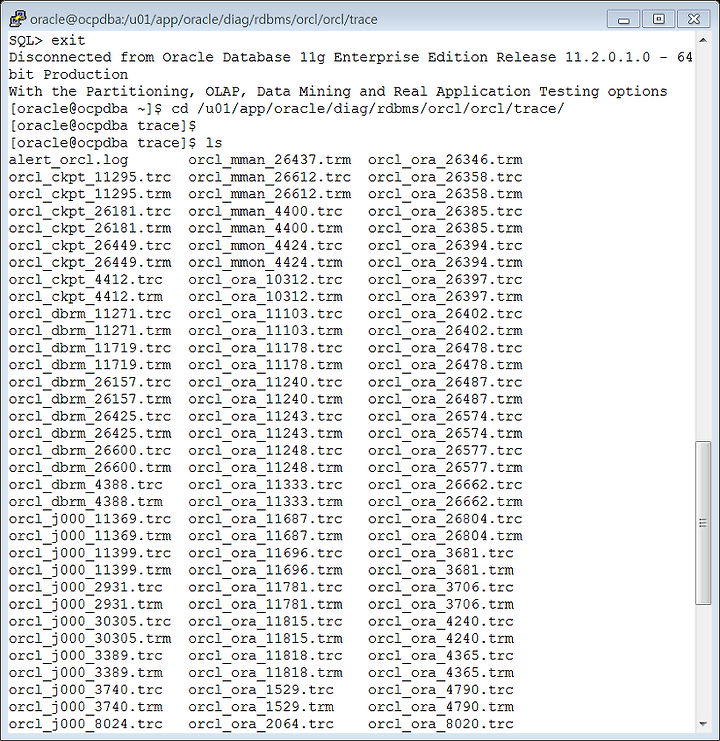Viewport: 720px width, 741px height.
Task: Click on orcl_j000_11369.trc file name
Action: [x=90, y=519]
